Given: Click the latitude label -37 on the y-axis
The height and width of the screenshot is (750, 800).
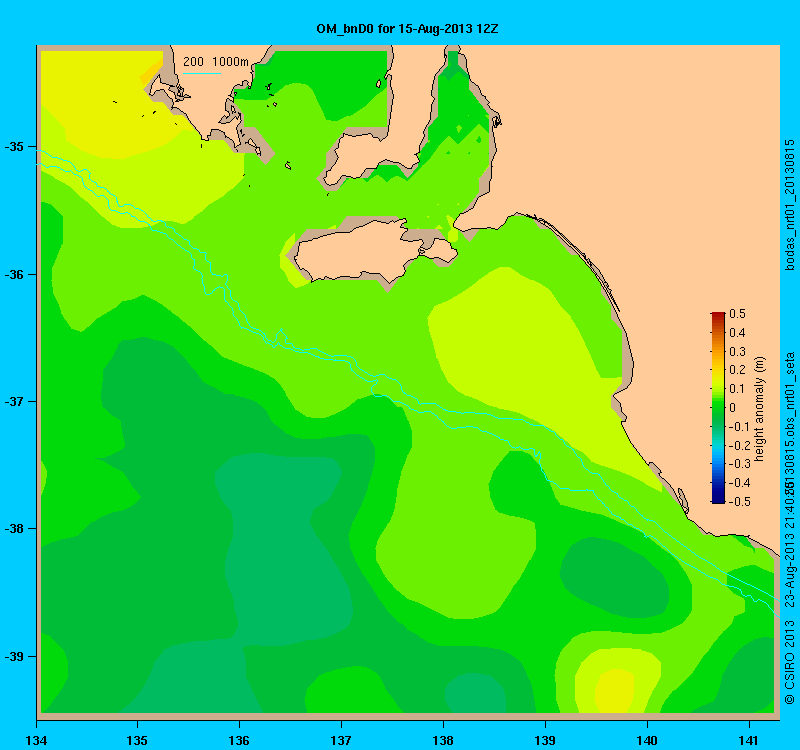Looking at the screenshot, I should point(14,402).
